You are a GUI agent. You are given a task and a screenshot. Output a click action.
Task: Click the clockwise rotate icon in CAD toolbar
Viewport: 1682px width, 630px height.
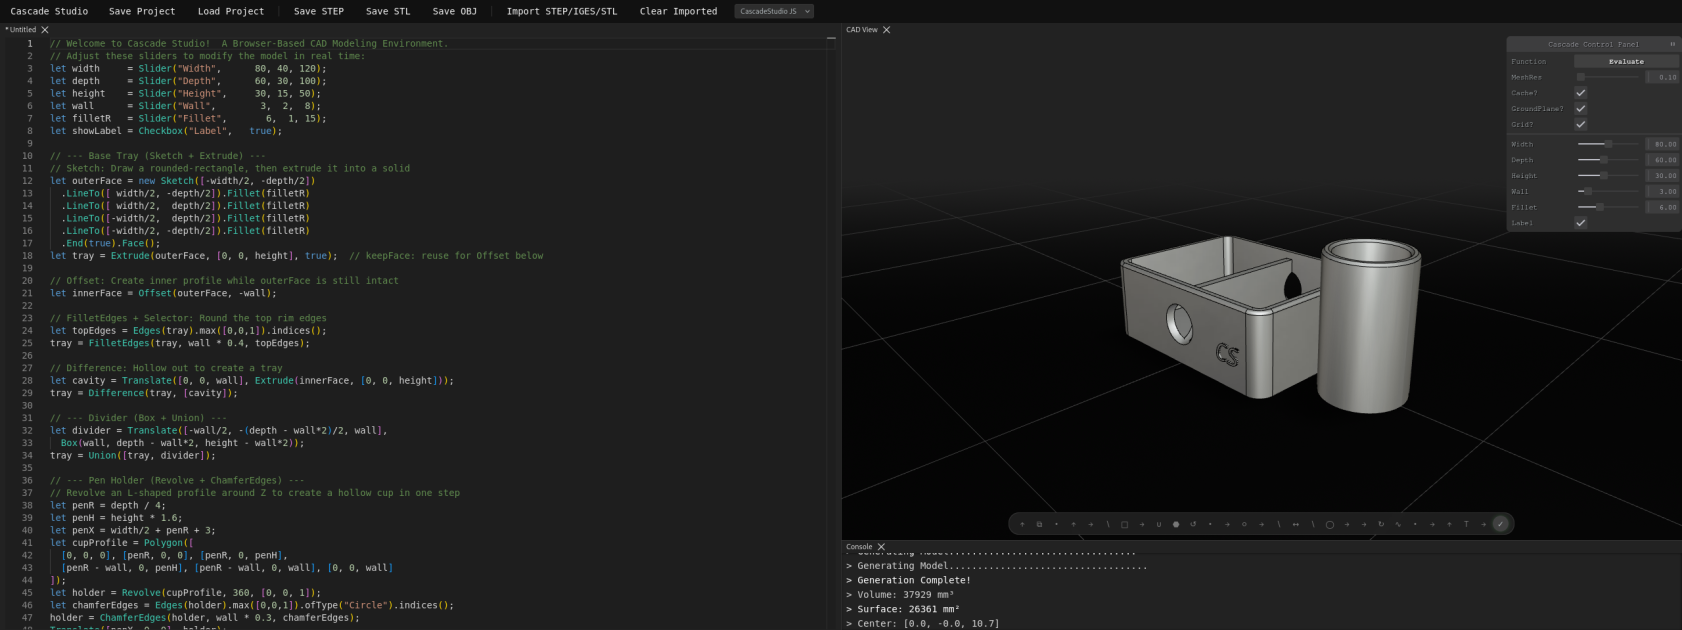pyautogui.click(x=1381, y=524)
